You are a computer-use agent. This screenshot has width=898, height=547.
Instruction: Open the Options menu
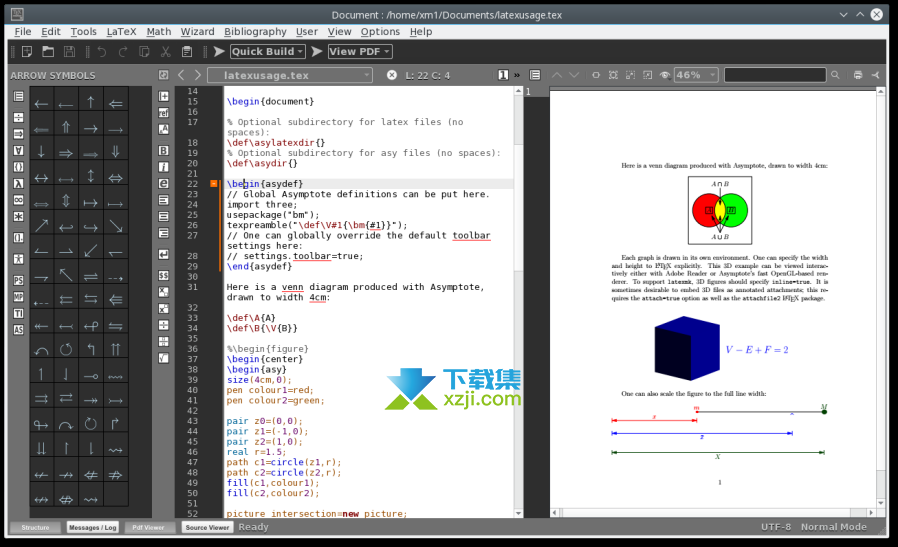tap(380, 32)
